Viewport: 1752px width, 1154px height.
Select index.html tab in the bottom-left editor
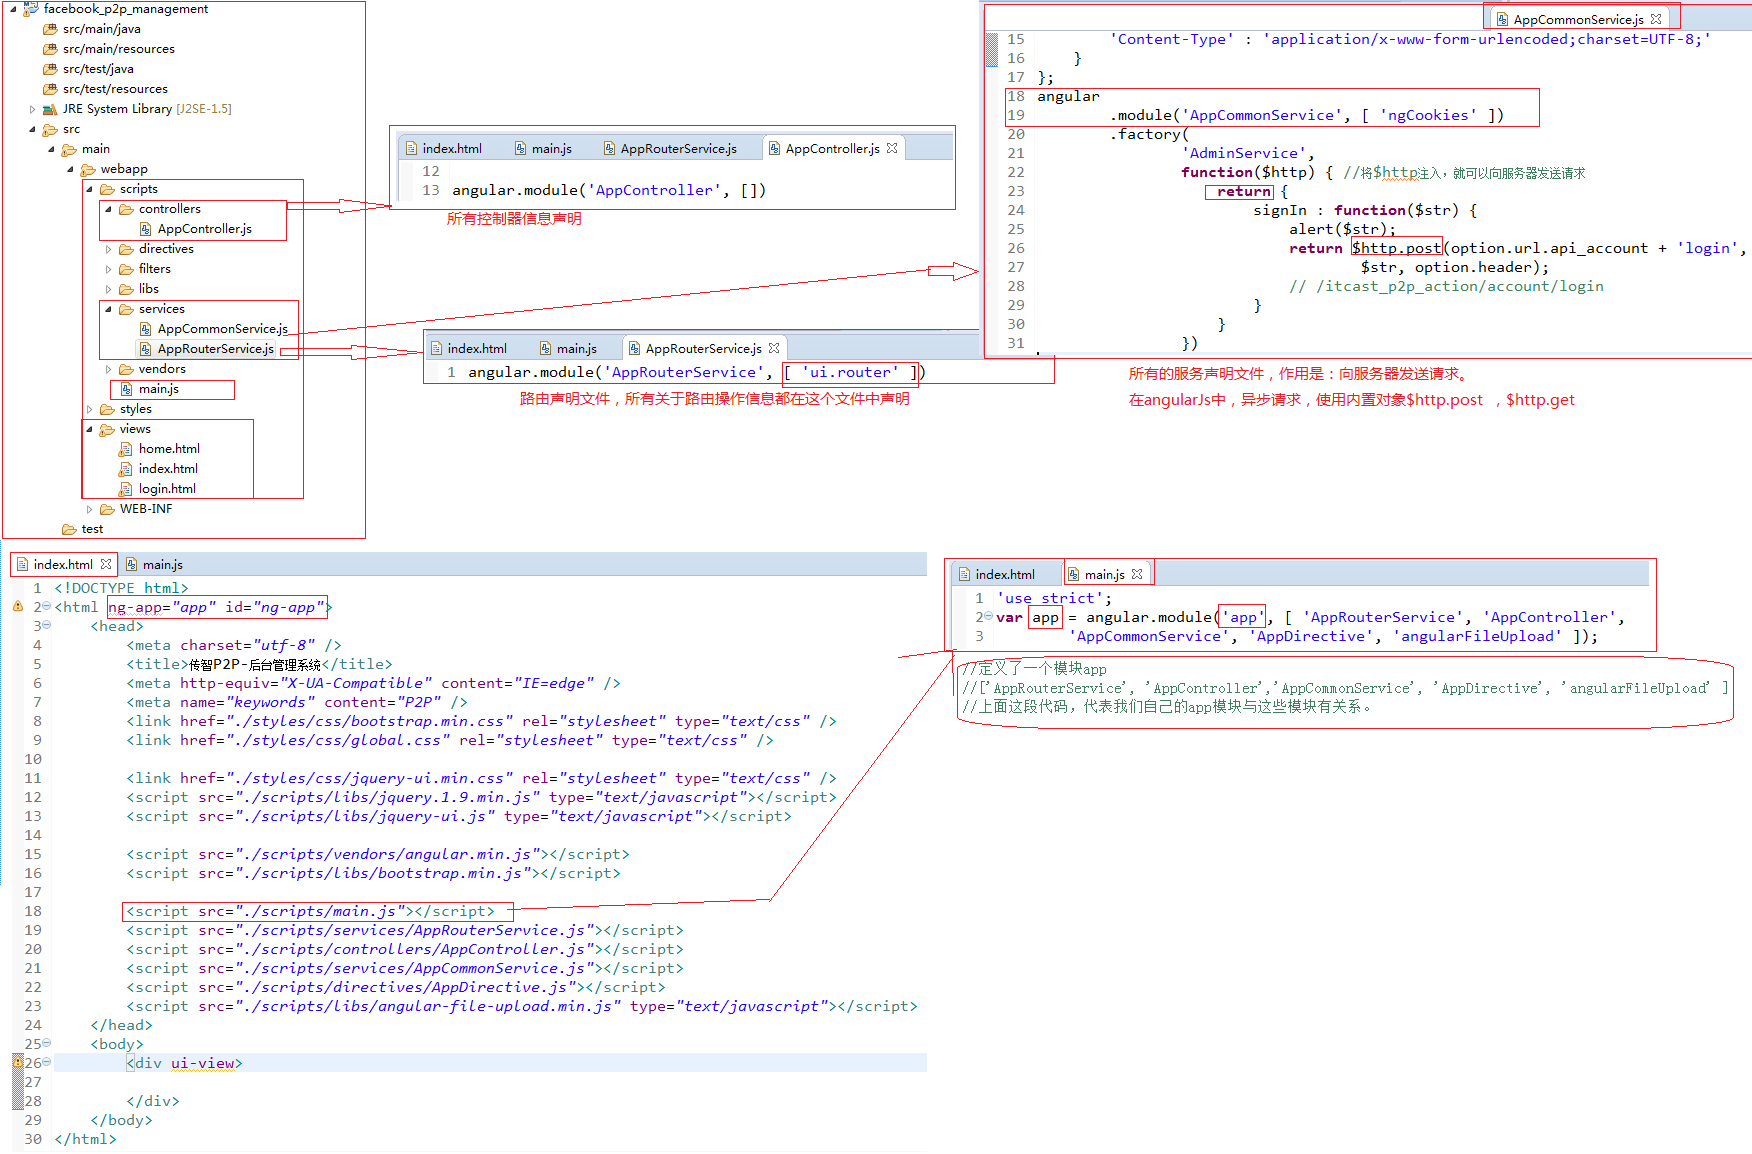62,565
